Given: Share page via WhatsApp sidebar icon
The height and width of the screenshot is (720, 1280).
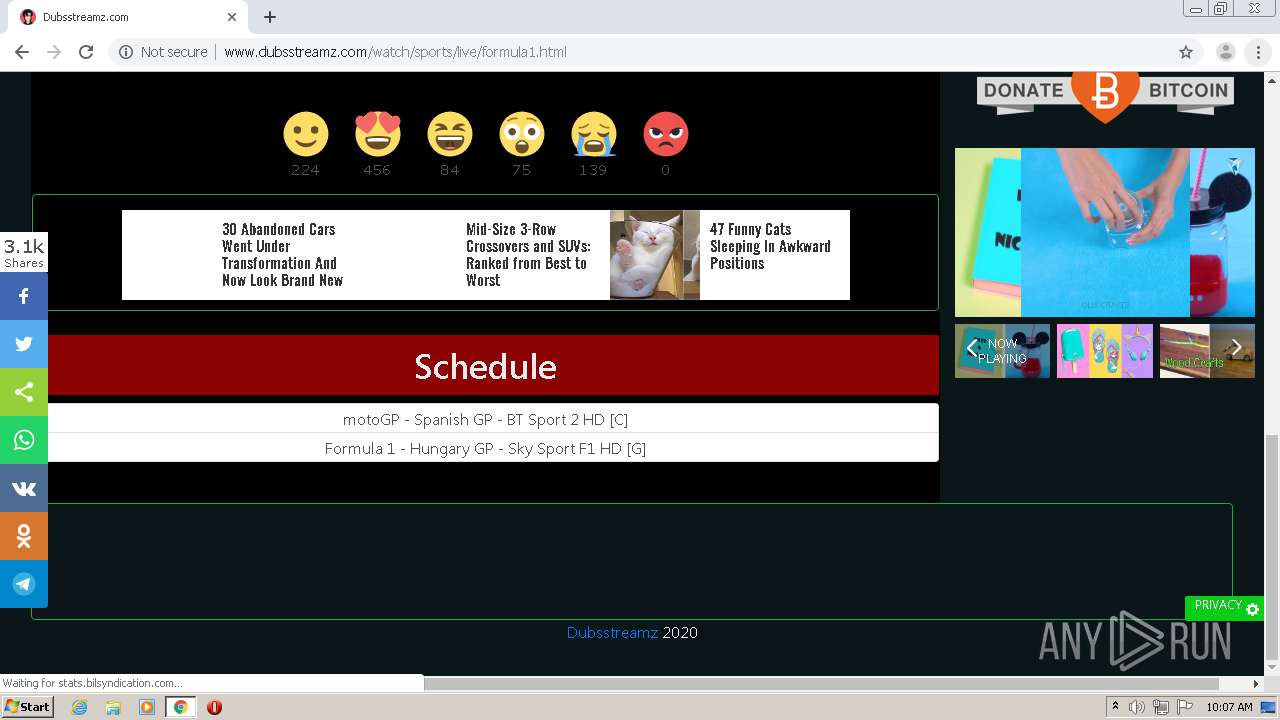Looking at the screenshot, I should 24,440.
